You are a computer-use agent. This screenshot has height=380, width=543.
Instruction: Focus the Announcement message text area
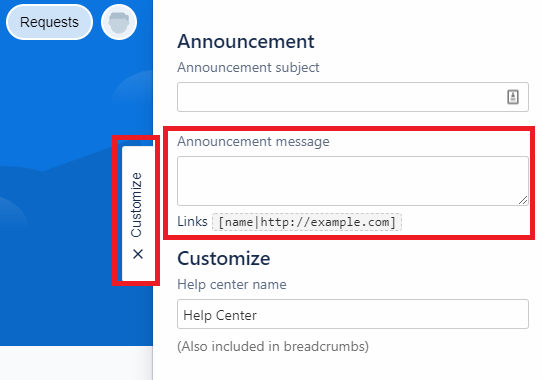[x=353, y=181]
